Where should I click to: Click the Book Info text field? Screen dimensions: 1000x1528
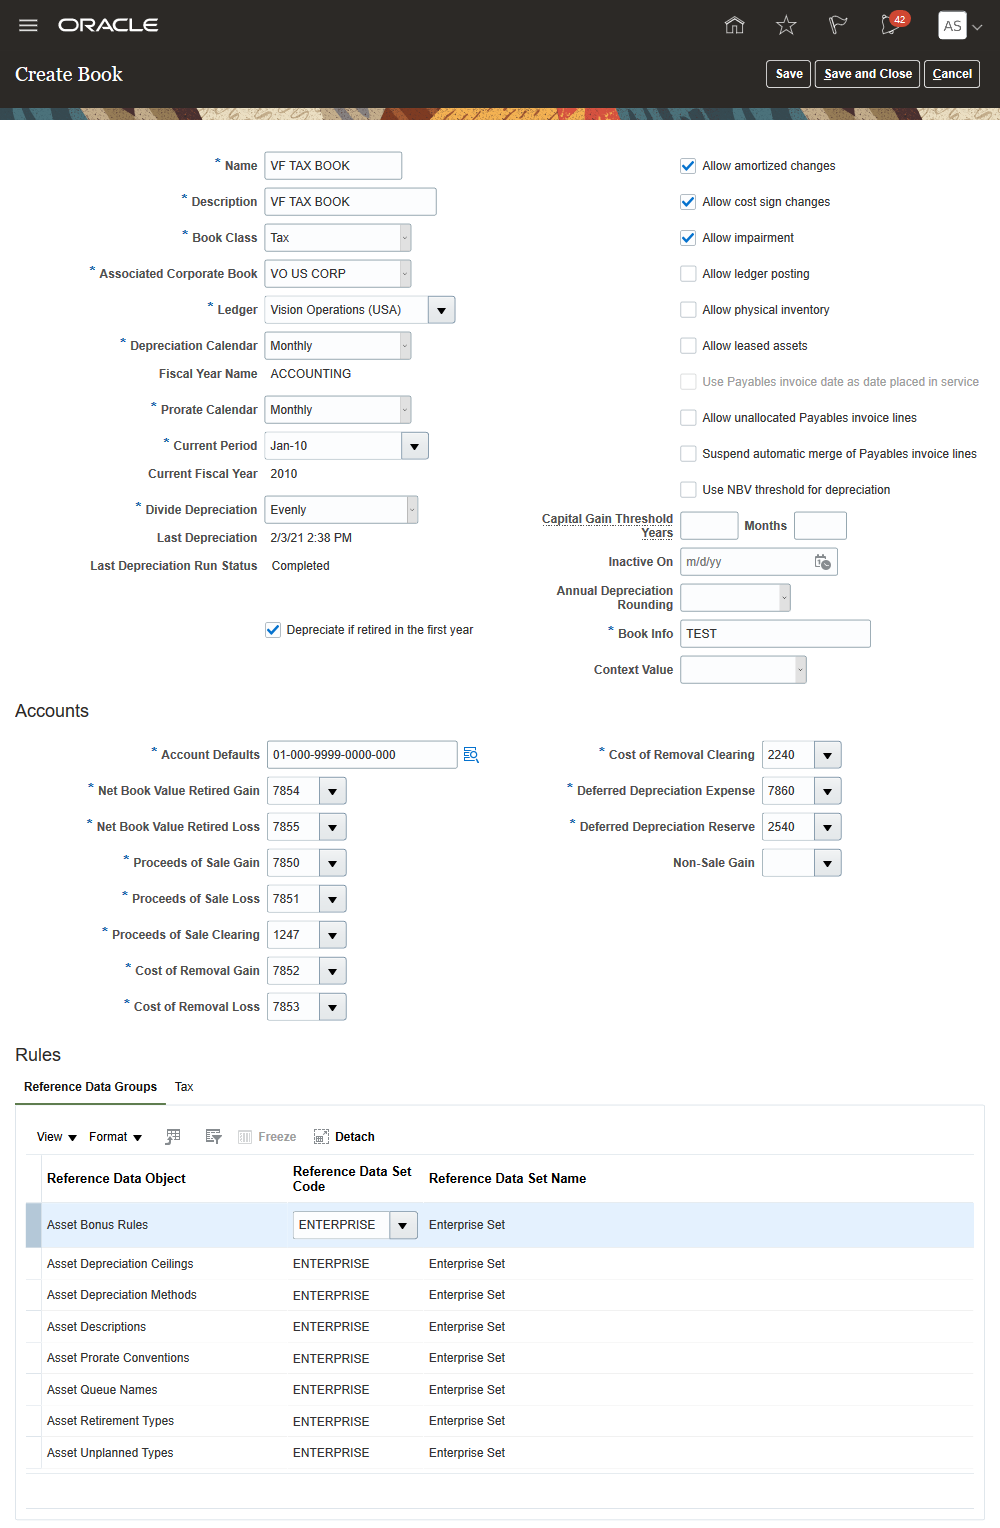[x=775, y=634]
